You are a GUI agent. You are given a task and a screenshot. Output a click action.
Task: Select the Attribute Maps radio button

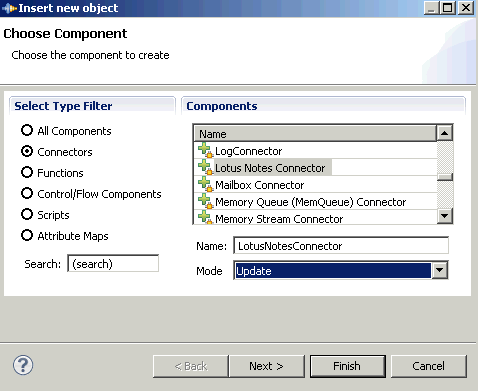[27, 235]
